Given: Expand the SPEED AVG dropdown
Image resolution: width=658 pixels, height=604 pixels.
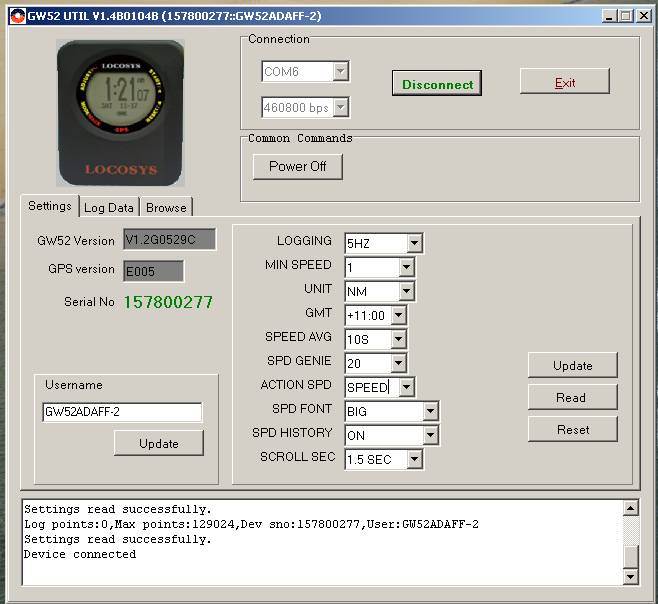Looking at the screenshot, I should (398, 339).
